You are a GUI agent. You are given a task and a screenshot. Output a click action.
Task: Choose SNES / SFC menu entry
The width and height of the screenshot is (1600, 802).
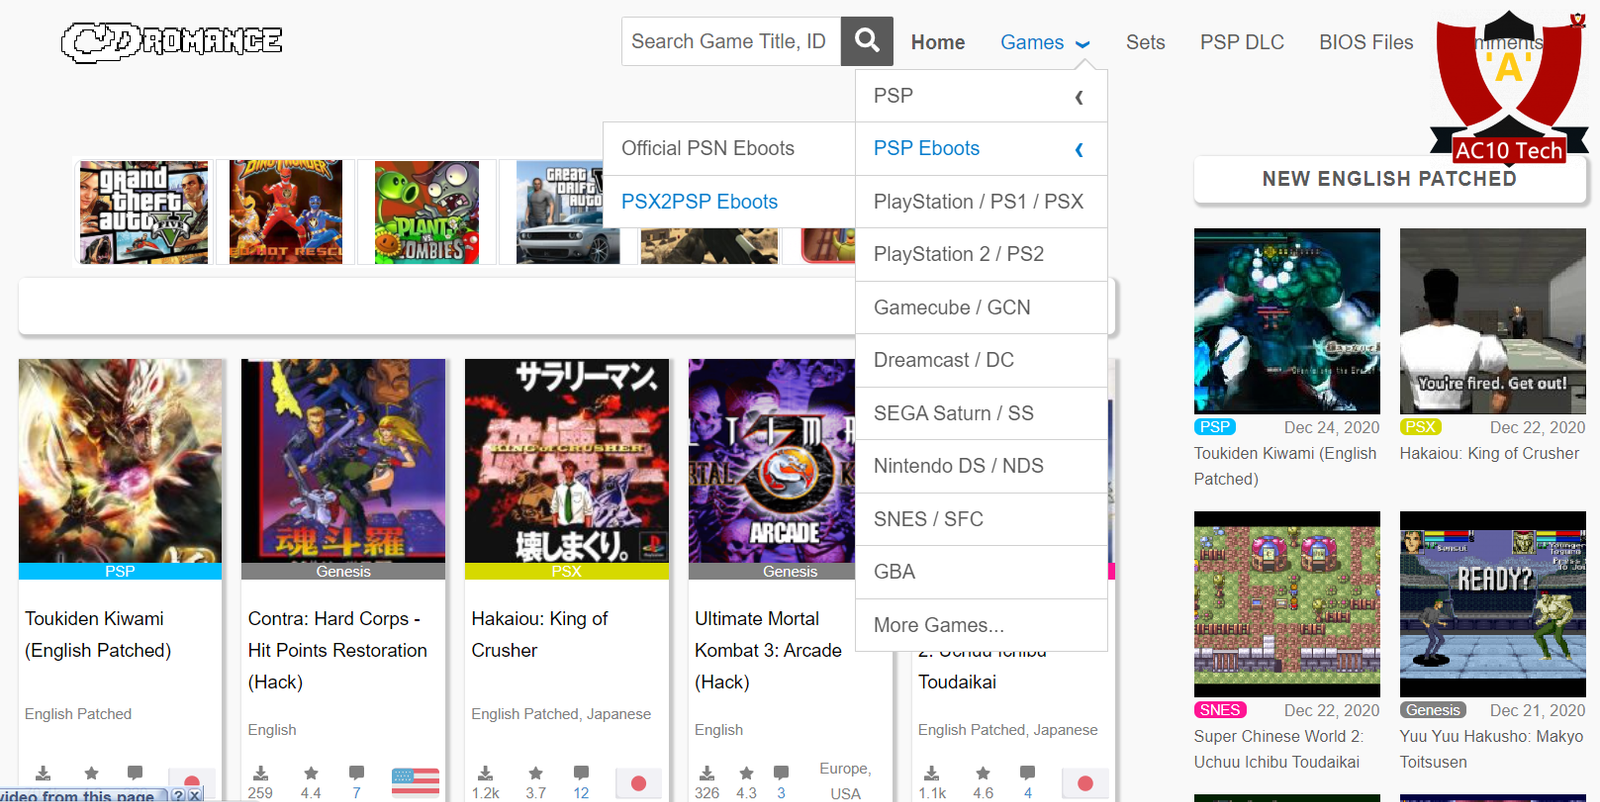point(981,519)
